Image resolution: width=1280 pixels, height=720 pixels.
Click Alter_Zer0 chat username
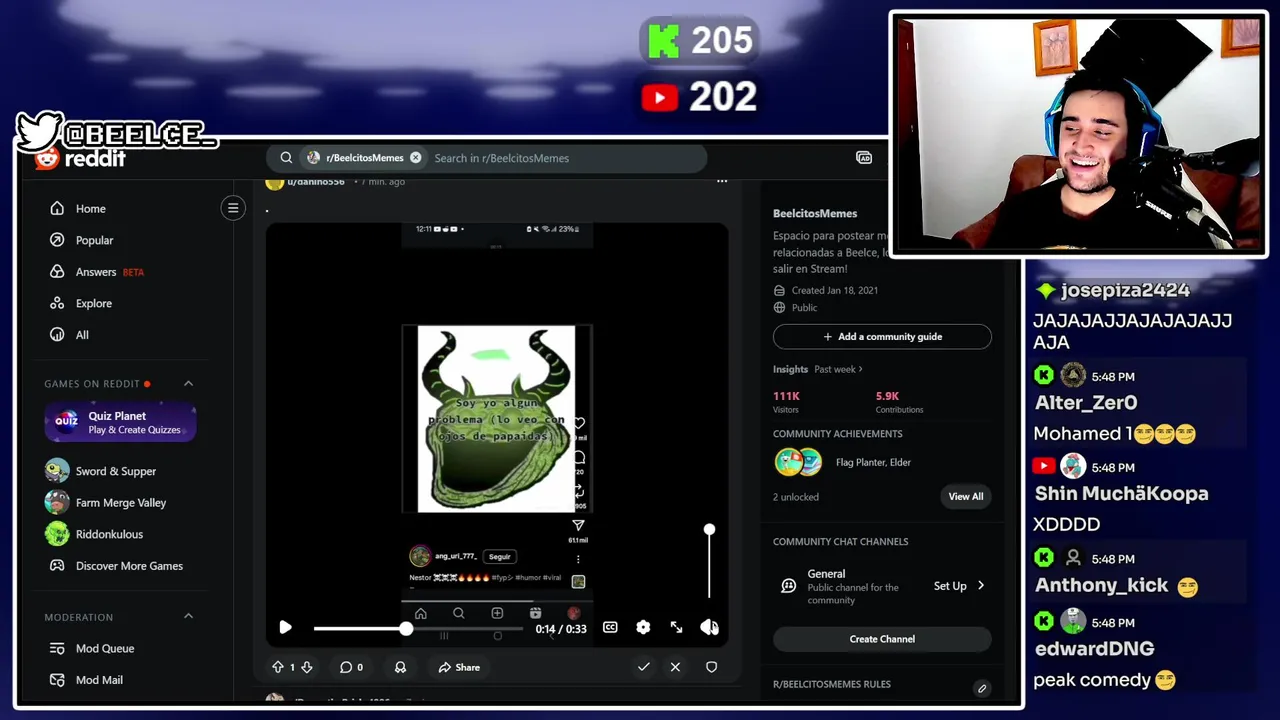pyautogui.click(x=1086, y=403)
